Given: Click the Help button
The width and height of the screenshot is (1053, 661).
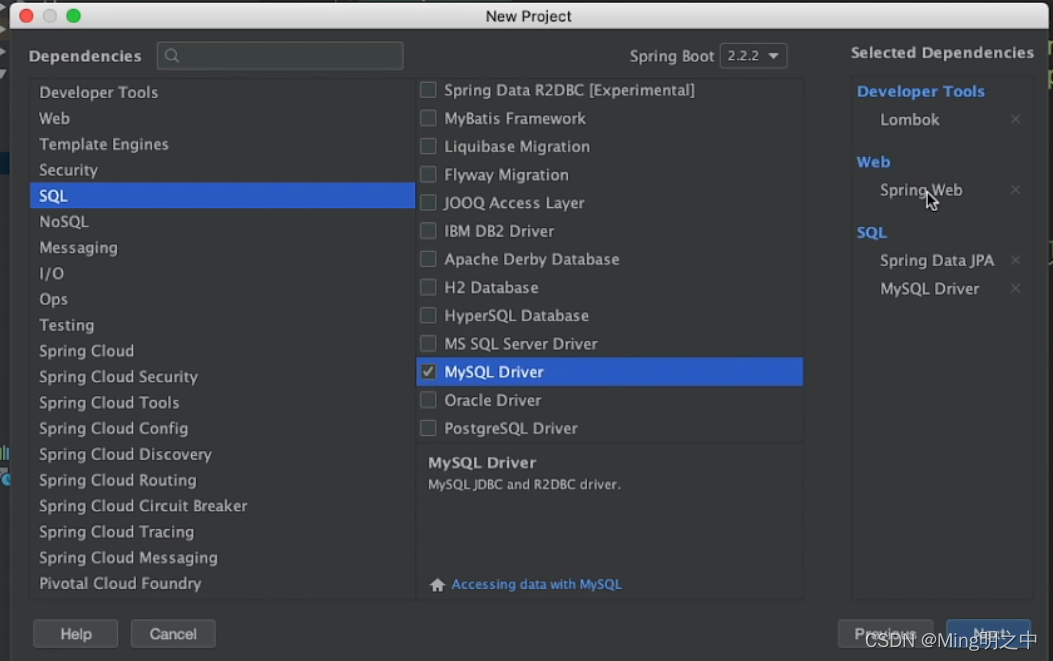Looking at the screenshot, I should (75, 633).
